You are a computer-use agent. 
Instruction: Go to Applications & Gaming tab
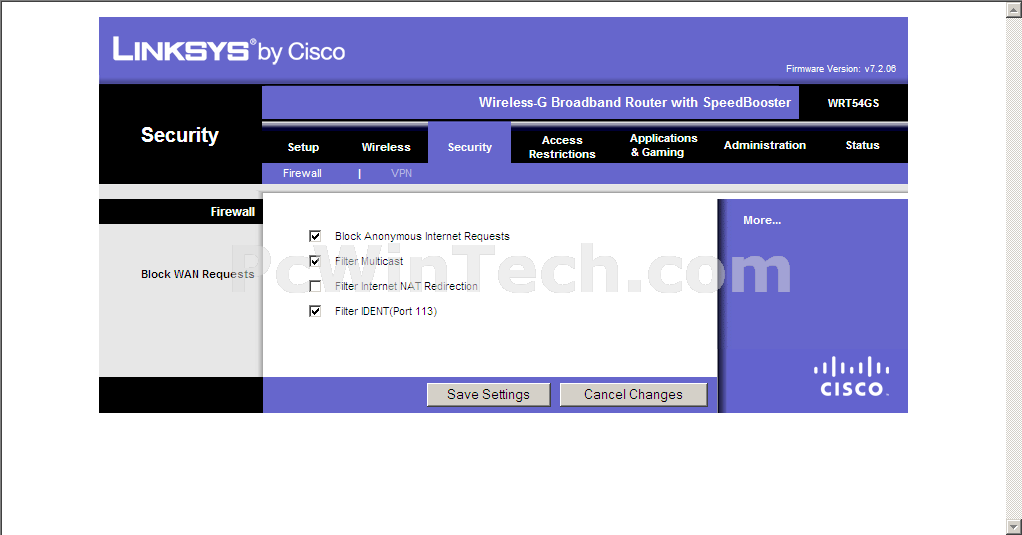click(x=663, y=145)
